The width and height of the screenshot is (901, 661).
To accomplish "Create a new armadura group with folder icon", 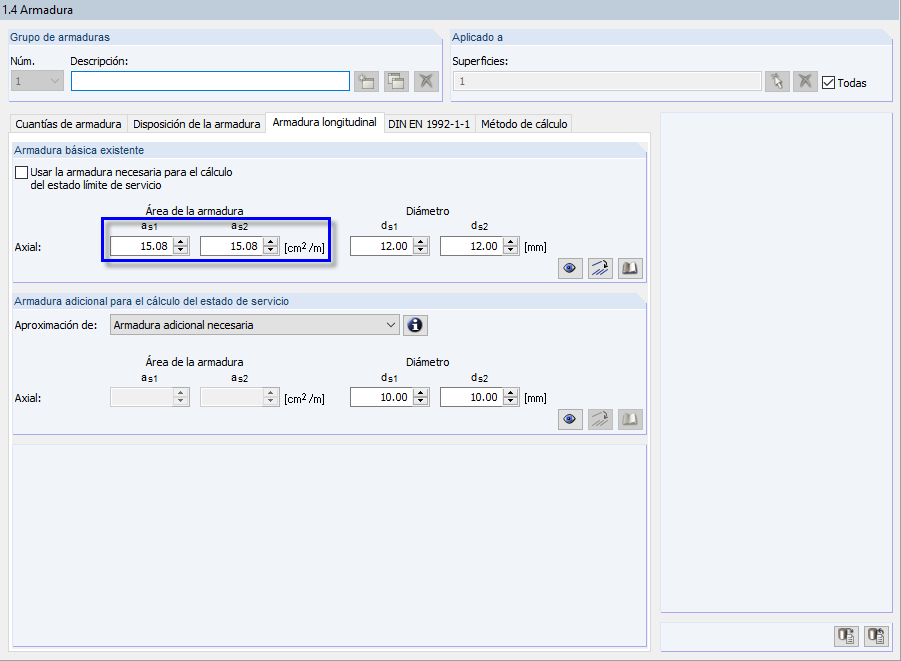I will pos(369,81).
